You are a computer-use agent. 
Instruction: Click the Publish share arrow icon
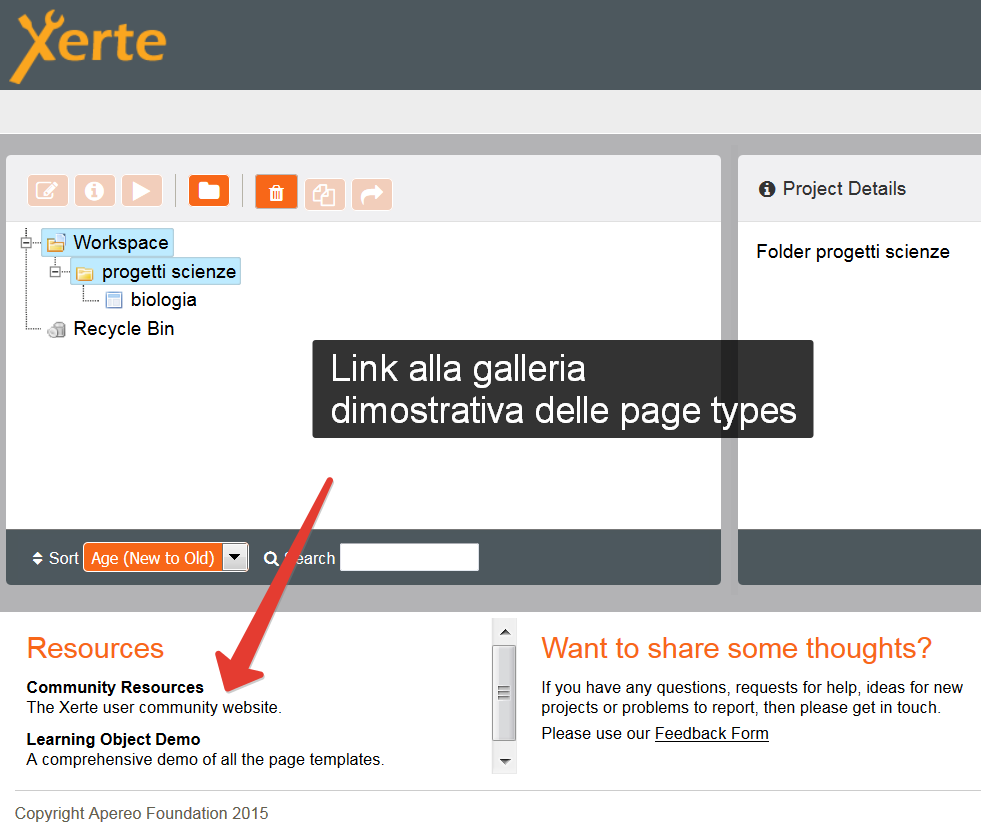(x=372, y=195)
